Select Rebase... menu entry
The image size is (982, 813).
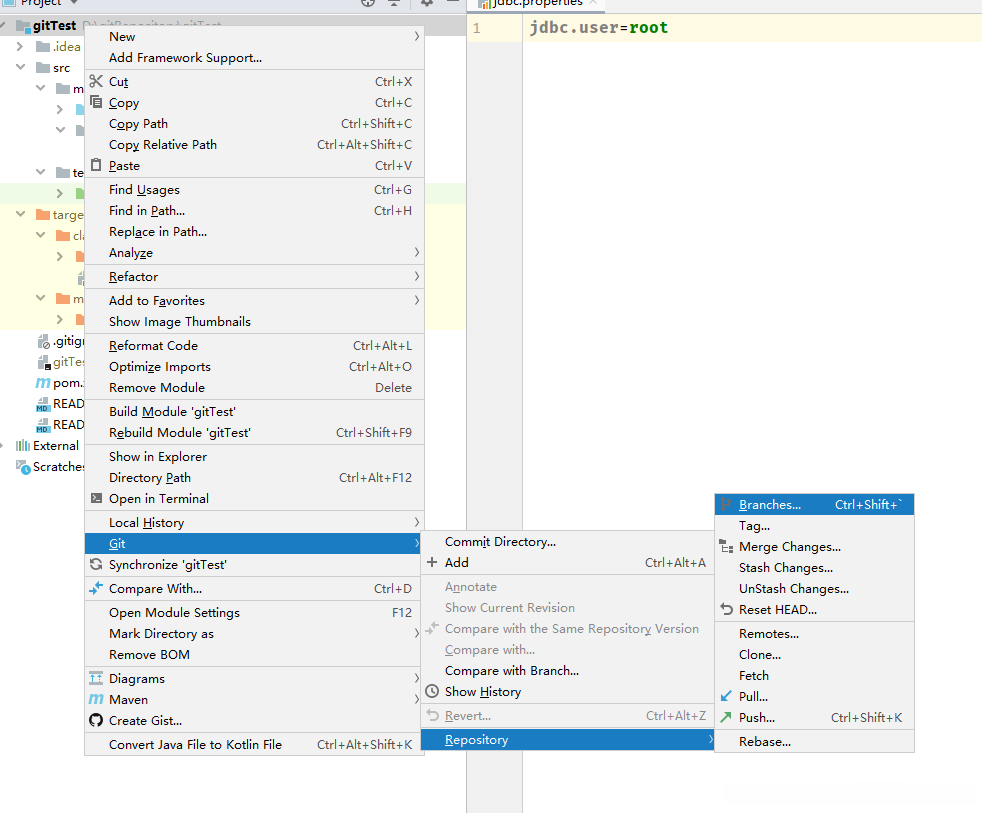[814, 741]
